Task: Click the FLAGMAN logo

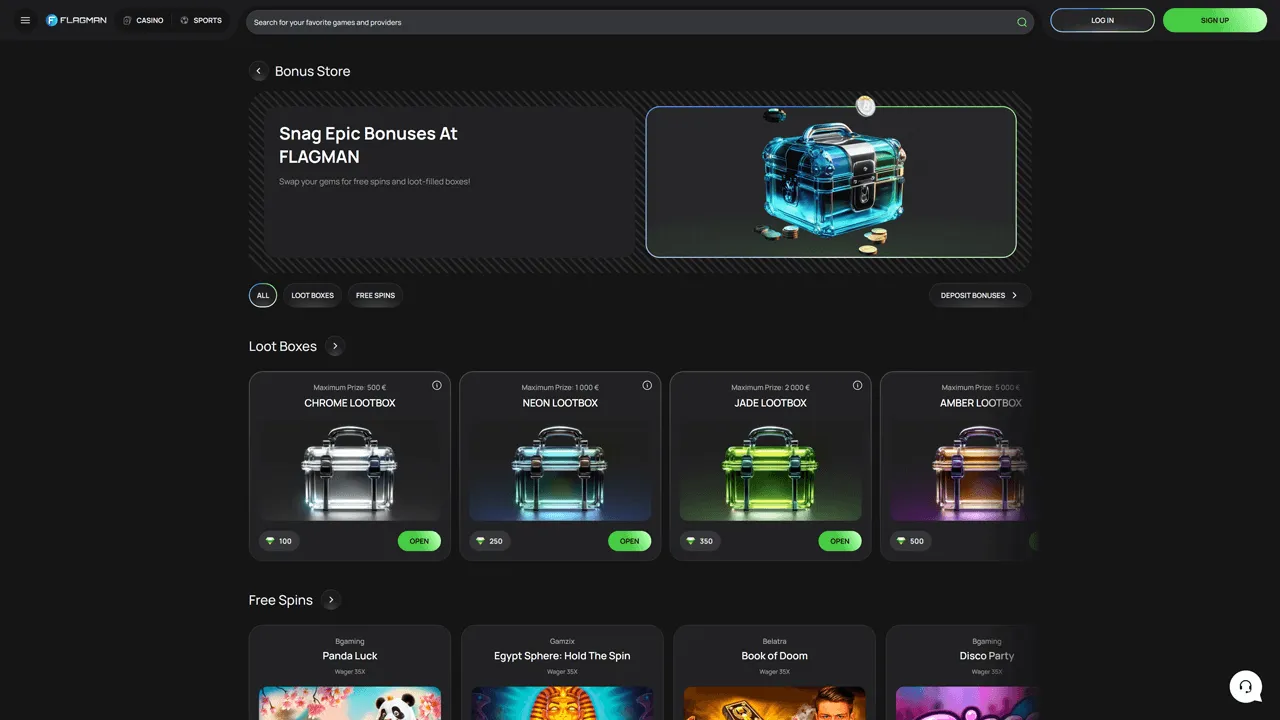Action: tap(76, 20)
